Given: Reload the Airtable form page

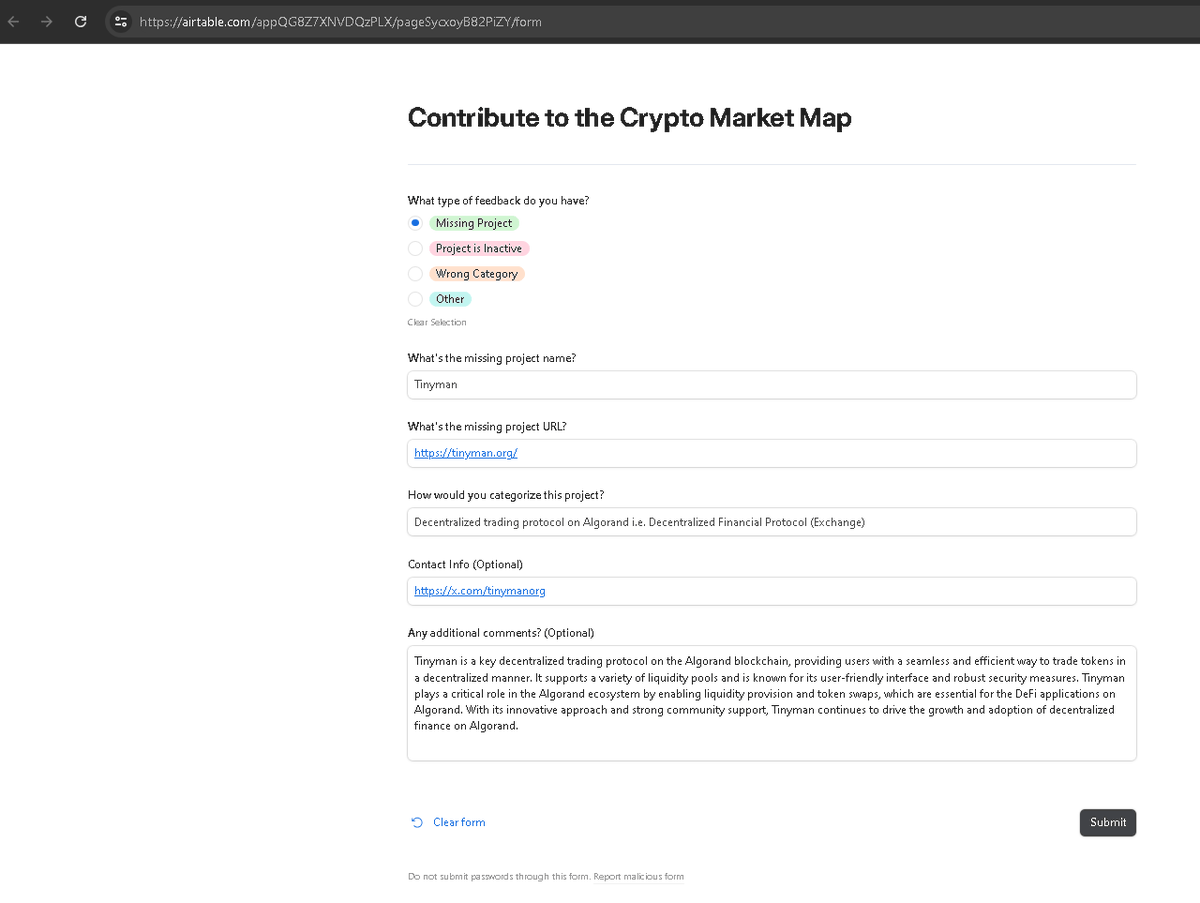Looking at the screenshot, I should tap(81, 21).
